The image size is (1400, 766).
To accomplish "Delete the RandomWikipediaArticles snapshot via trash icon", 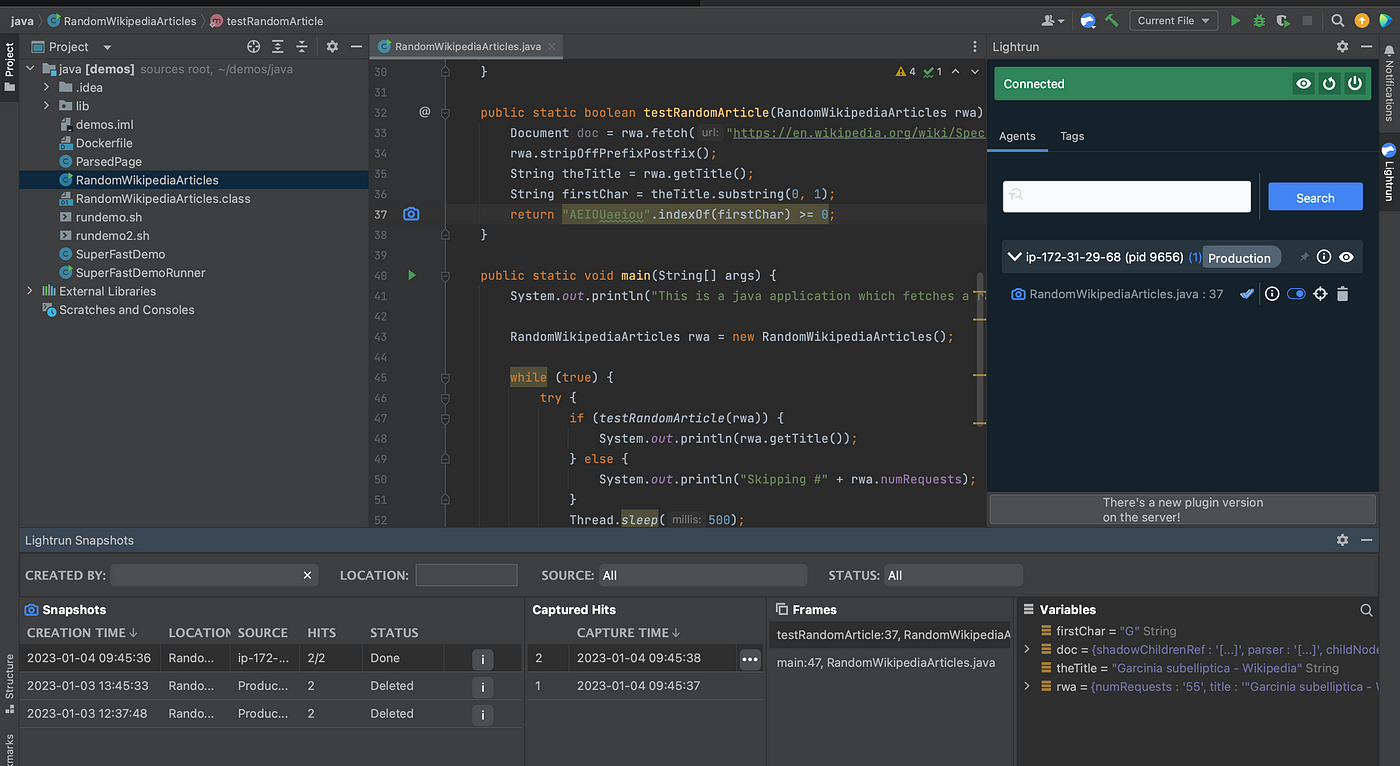I will pos(1343,293).
